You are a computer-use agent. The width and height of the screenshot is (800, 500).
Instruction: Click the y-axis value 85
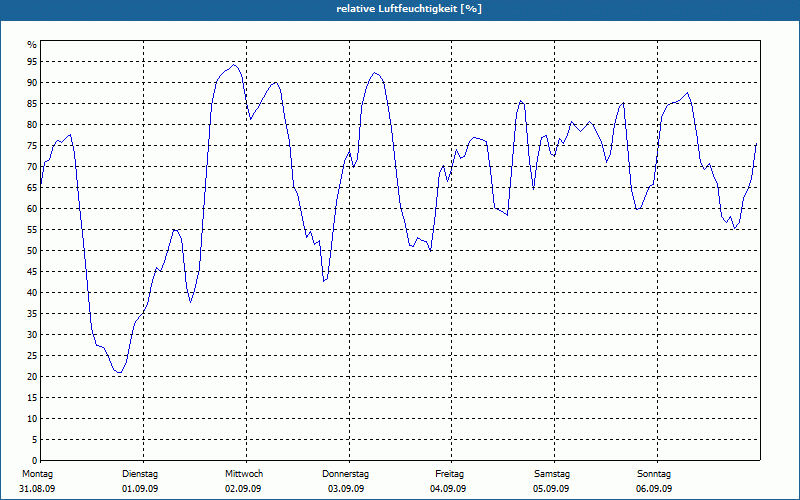tap(32, 104)
